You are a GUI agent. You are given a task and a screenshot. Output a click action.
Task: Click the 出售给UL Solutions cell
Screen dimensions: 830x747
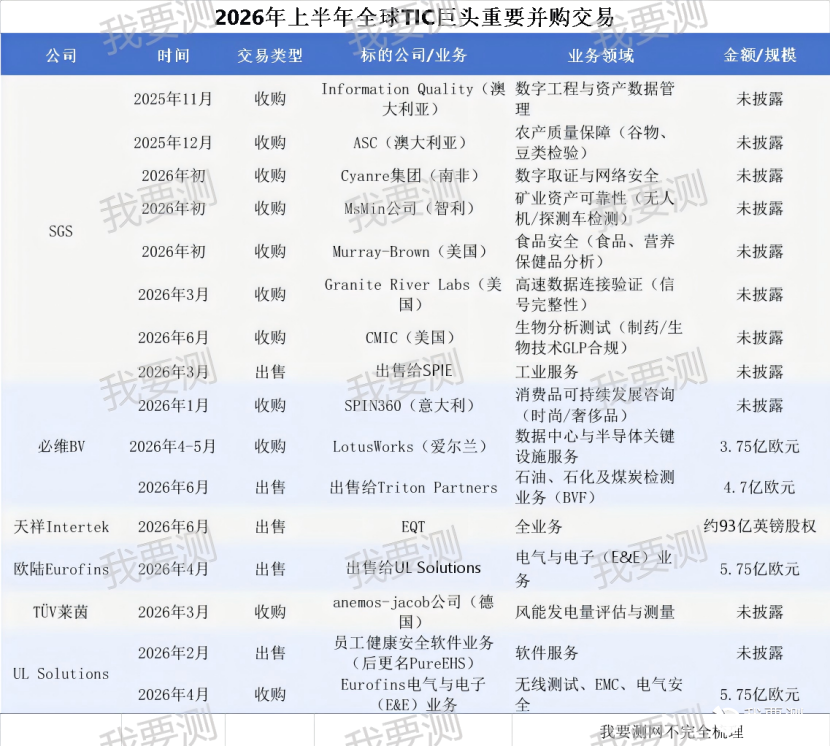click(413, 568)
